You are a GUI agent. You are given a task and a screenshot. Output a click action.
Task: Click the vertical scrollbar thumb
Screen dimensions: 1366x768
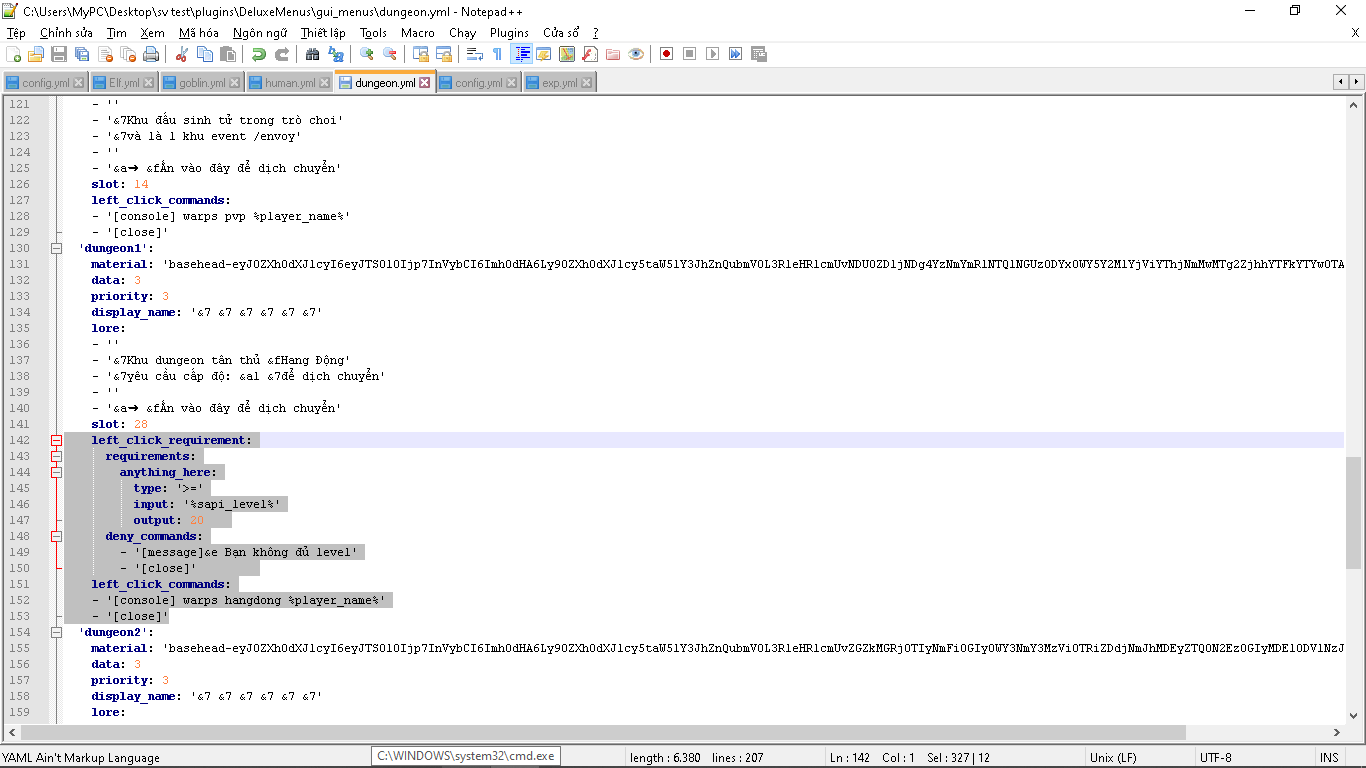point(1354,512)
